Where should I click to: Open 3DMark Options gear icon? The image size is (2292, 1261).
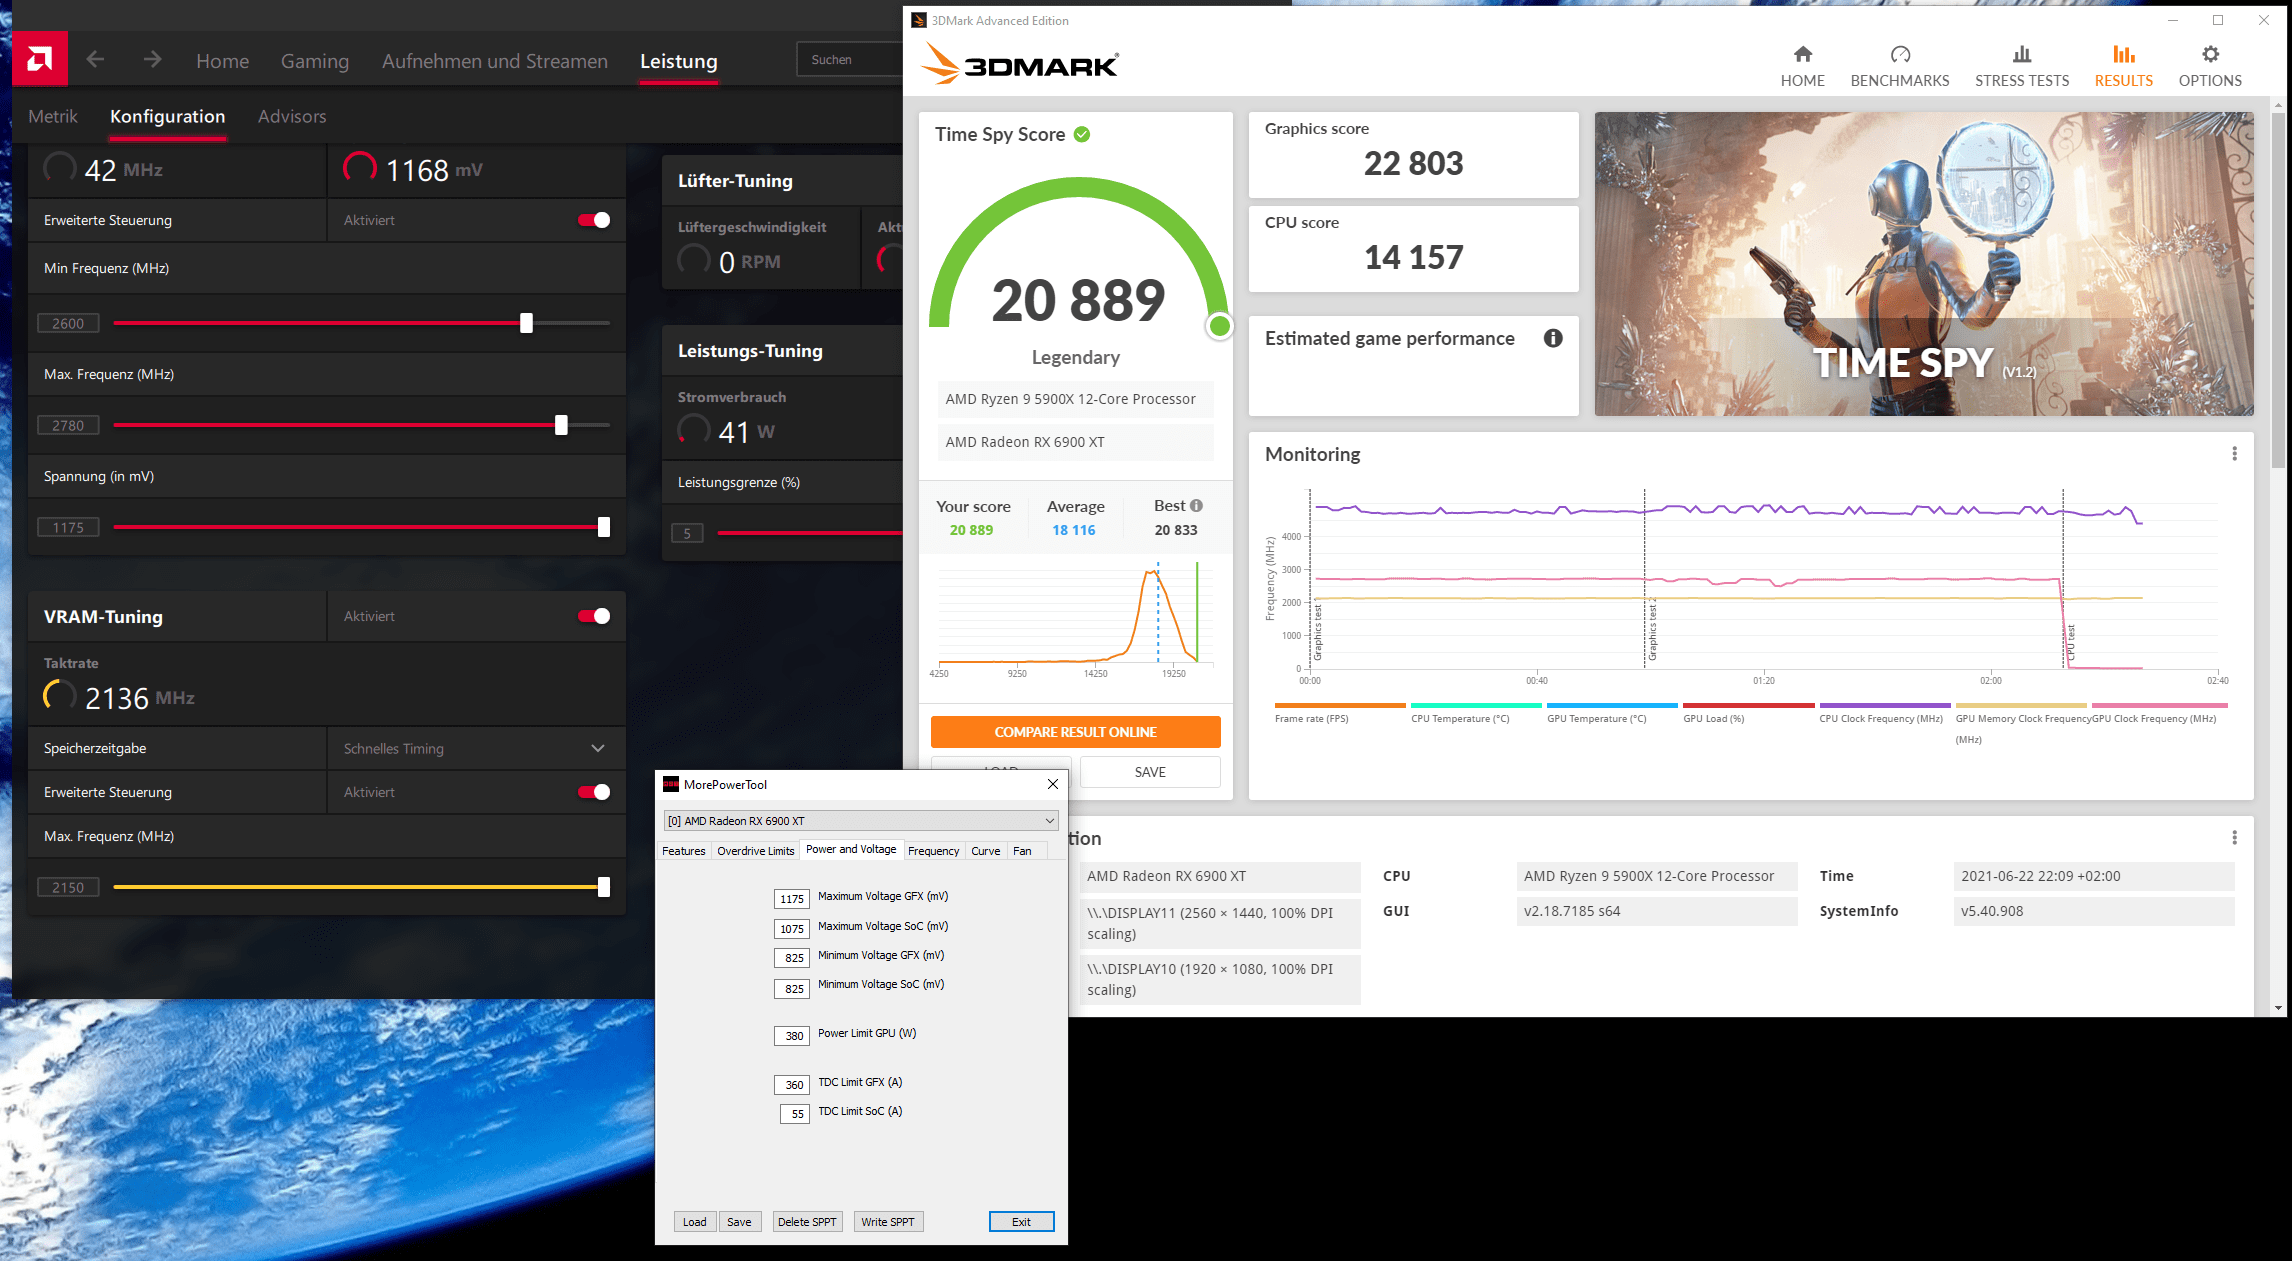(2210, 55)
